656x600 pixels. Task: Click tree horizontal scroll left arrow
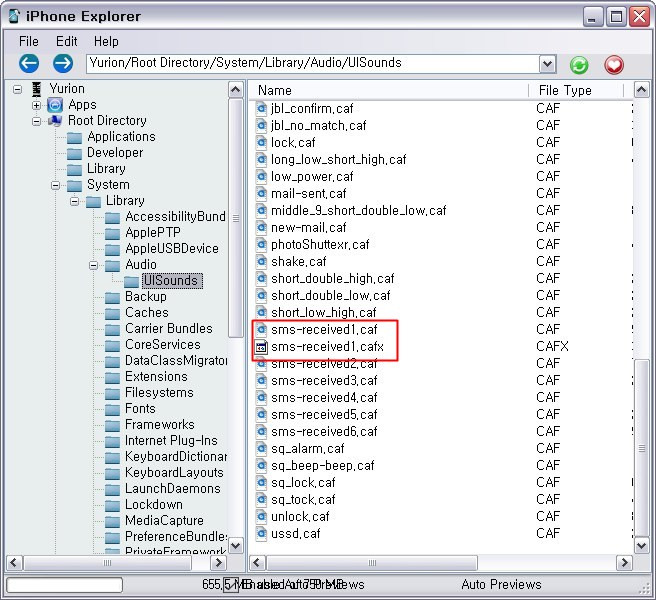(x=14, y=563)
